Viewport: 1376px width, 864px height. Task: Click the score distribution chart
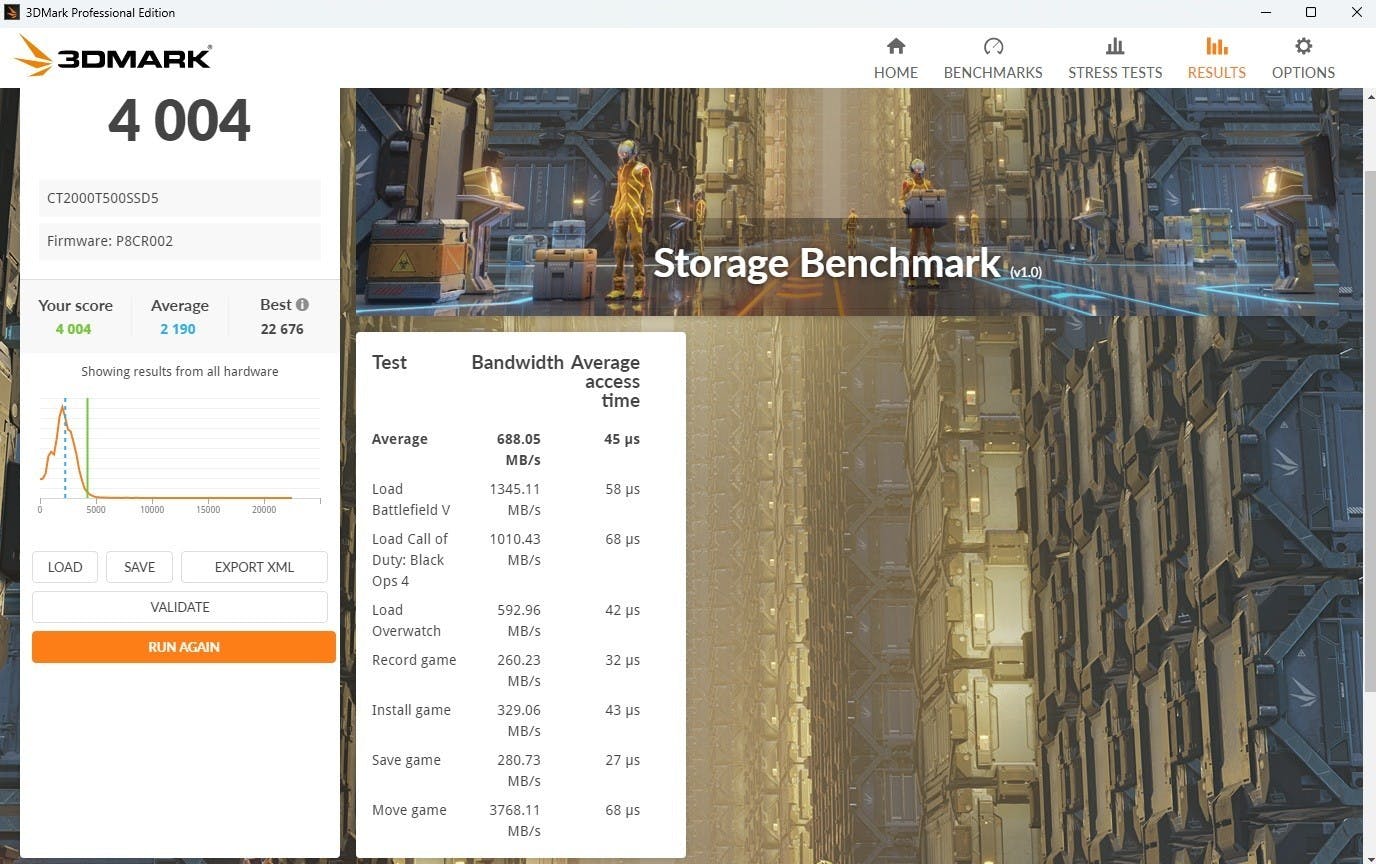pyautogui.click(x=180, y=452)
